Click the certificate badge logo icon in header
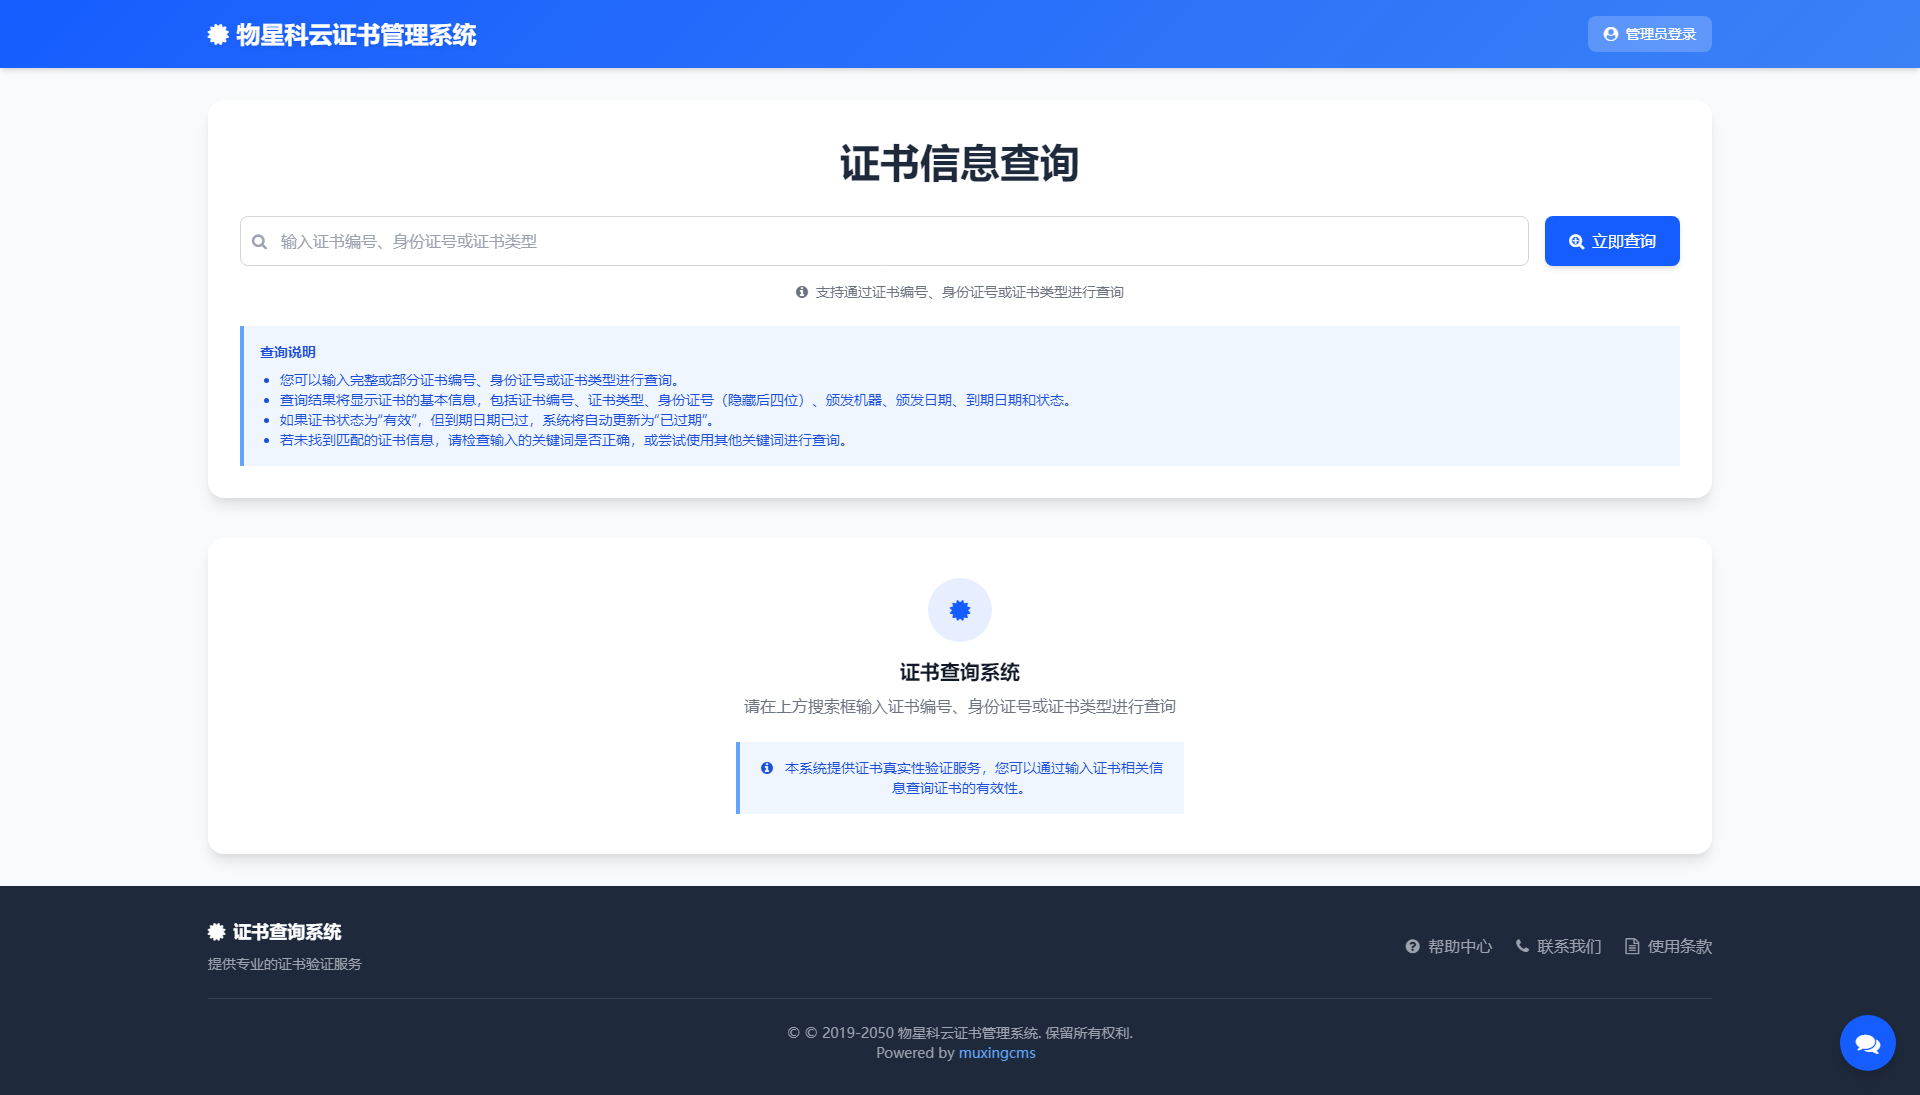 tap(218, 35)
